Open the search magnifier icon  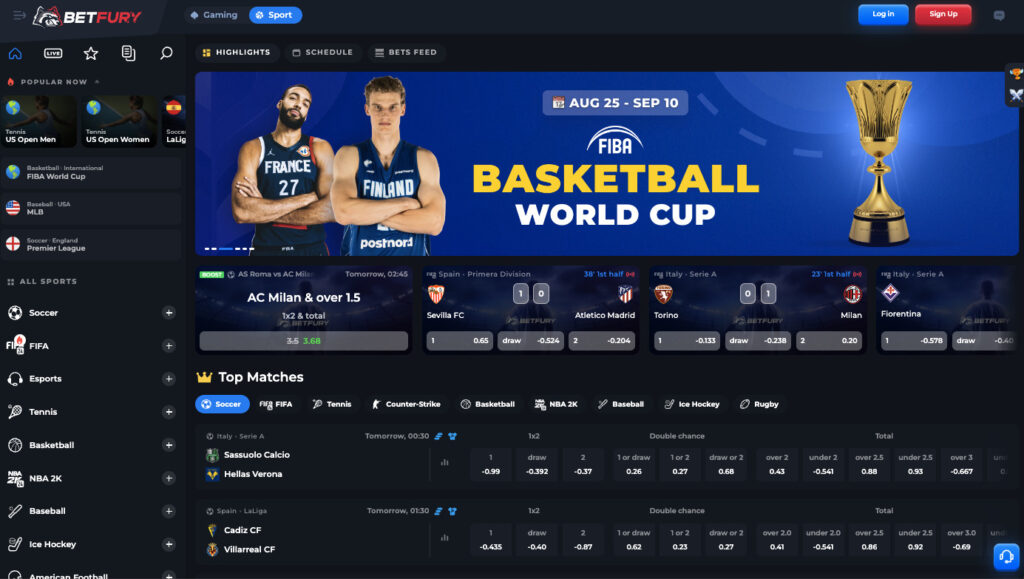167,54
